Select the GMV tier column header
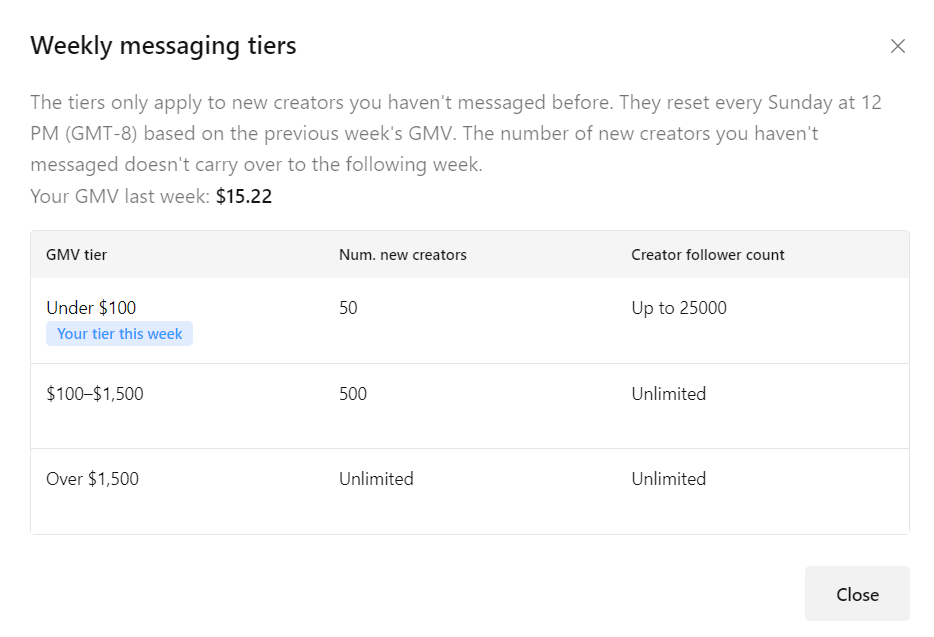Screen dimensions: 934x637 coord(77,255)
